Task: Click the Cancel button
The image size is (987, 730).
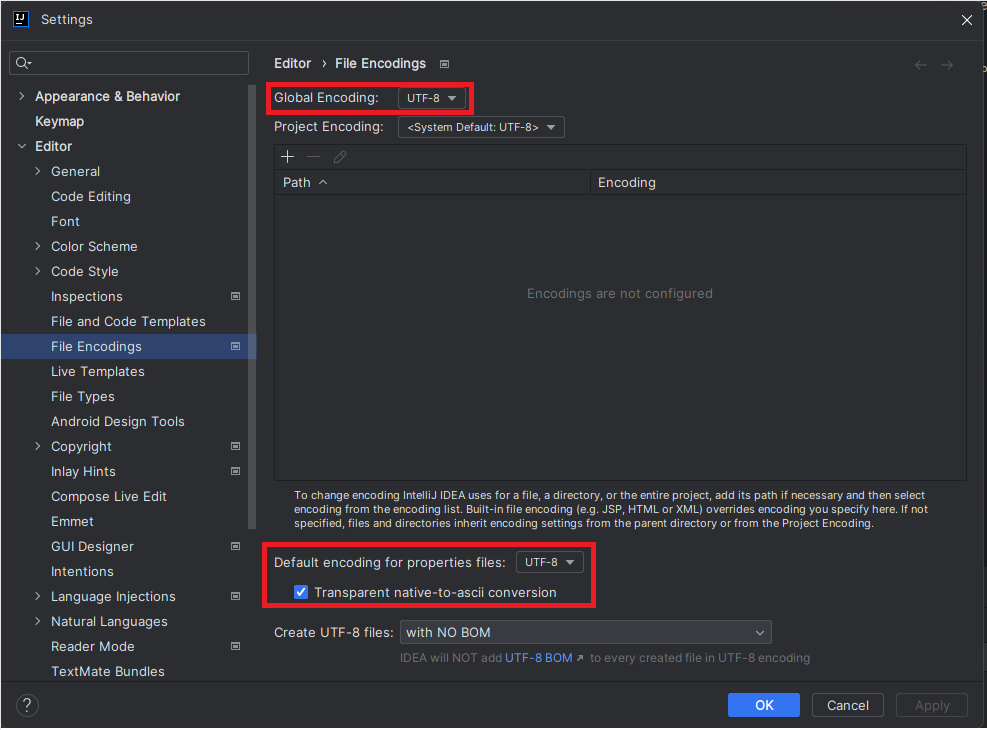Action: 848,705
